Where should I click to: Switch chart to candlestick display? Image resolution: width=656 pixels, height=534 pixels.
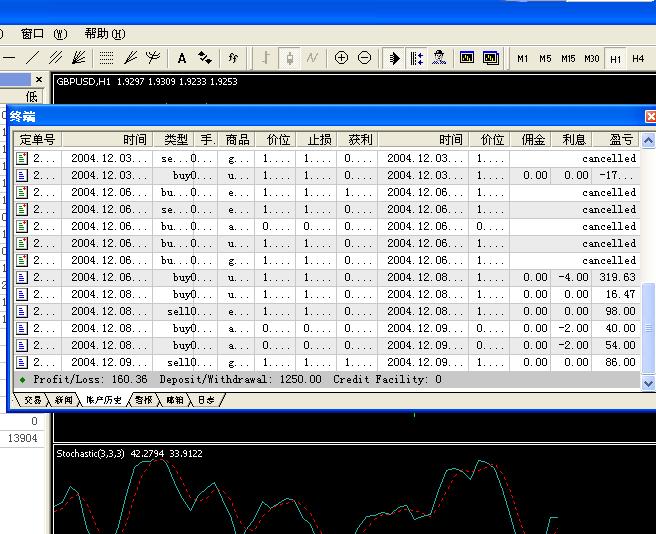290,58
